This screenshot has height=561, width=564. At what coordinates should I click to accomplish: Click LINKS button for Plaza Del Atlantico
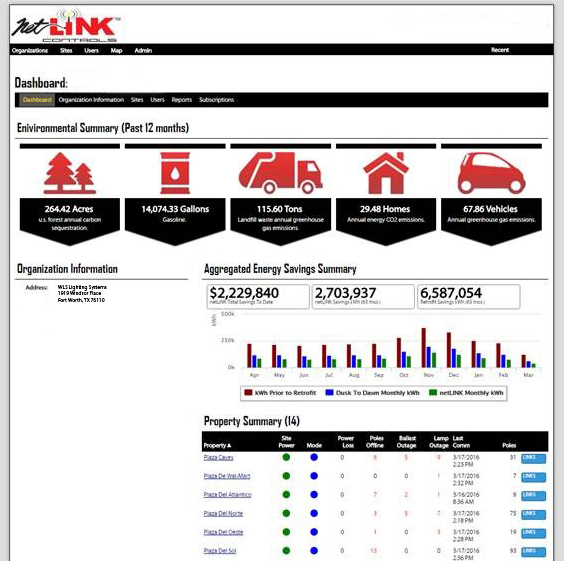pyautogui.click(x=533, y=496)
